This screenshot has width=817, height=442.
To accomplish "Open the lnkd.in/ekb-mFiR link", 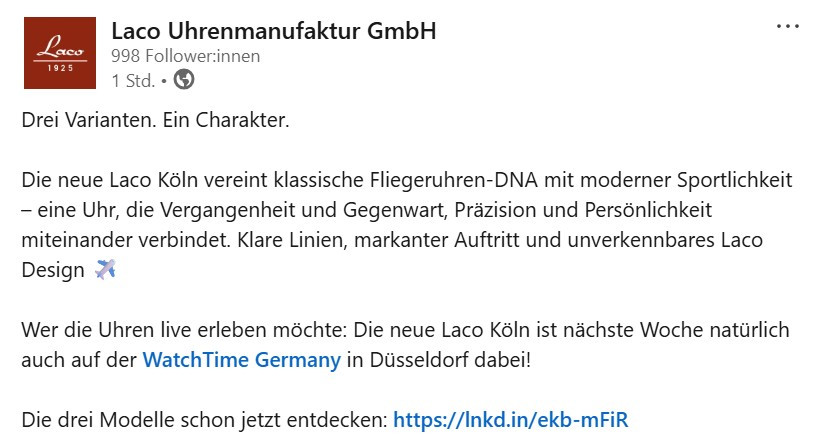I will pyautogui.click(x=510, y=419).
